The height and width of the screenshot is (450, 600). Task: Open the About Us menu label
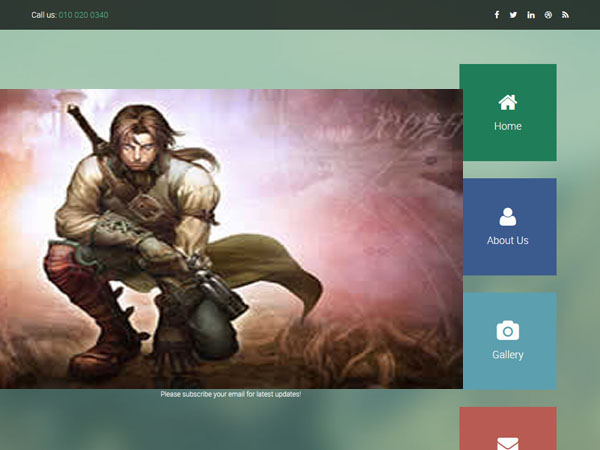(x=507, y=241)
